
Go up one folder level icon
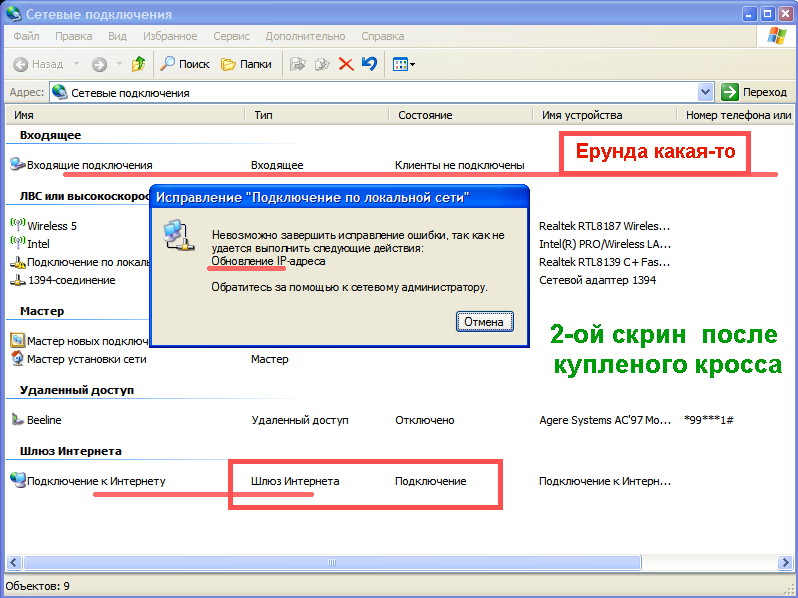tap(138, 64)
